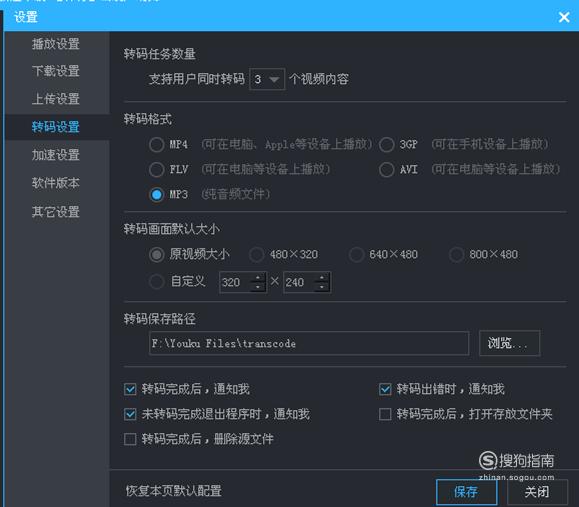Open the 播放设置 tab
Image resolution: width=579 pixels, height=507 pixels.
point(56,44)
